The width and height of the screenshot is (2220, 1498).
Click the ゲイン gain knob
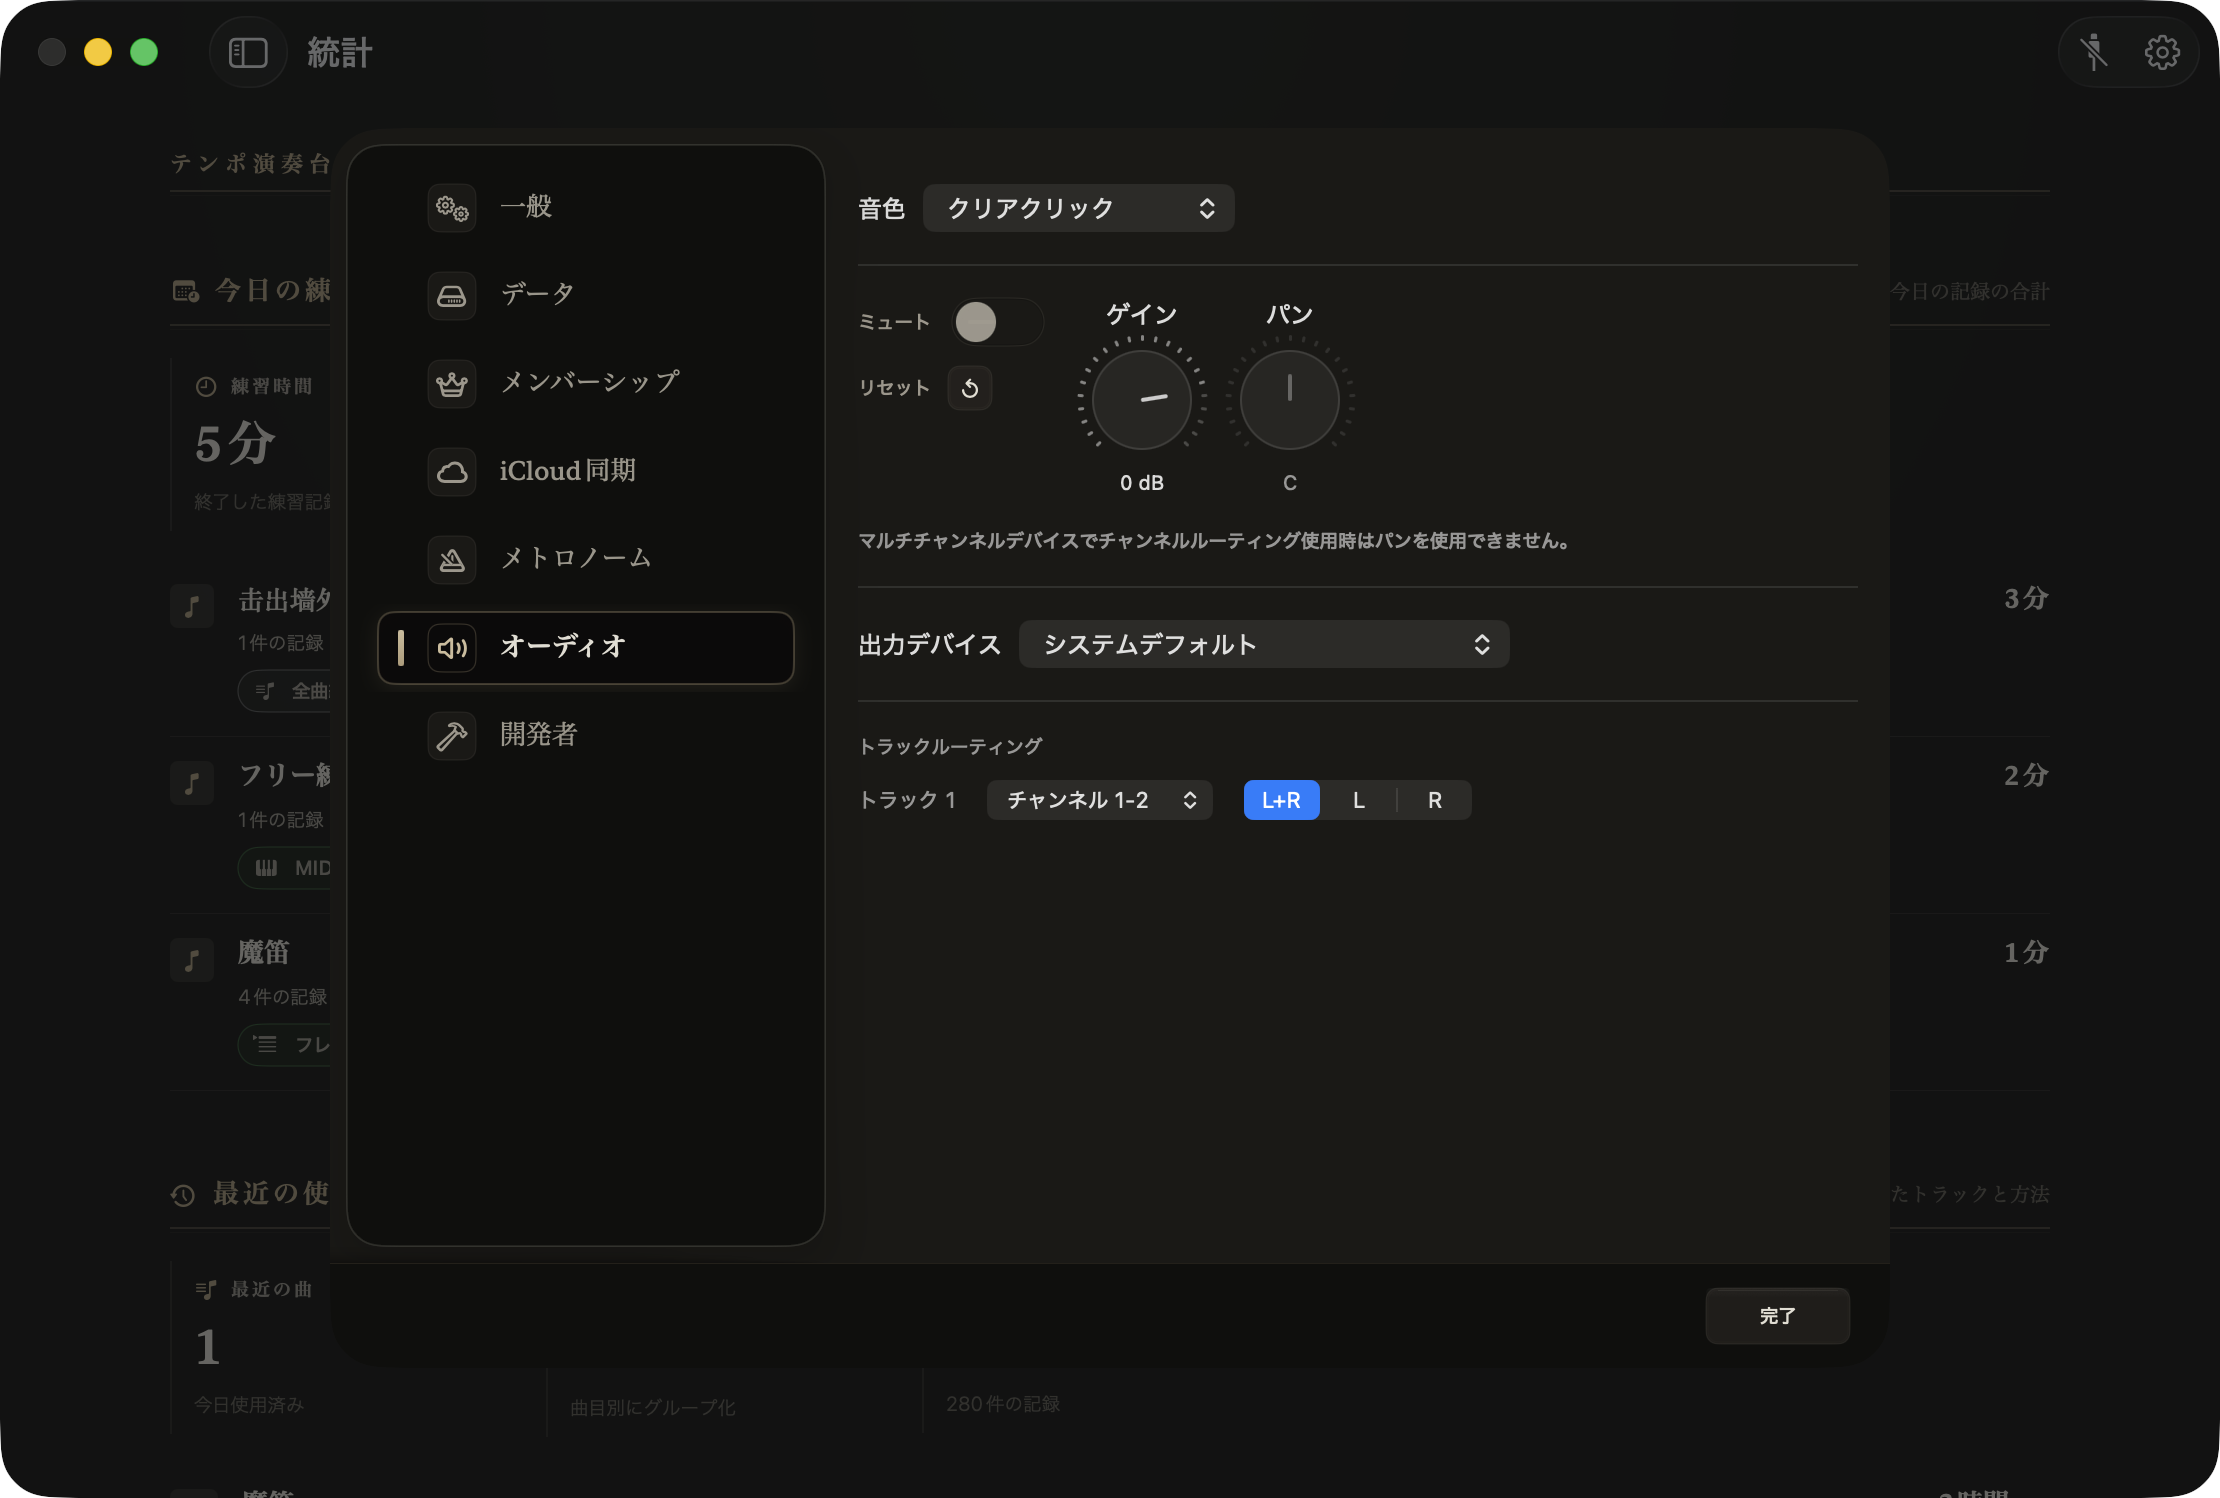(x=1142, y=399)
